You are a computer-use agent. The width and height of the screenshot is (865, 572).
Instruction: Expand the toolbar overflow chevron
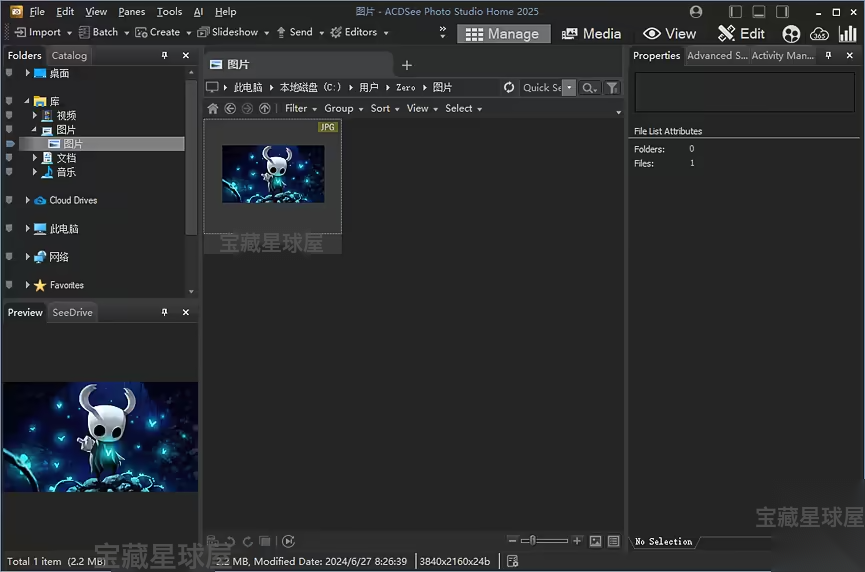point(442,32)
